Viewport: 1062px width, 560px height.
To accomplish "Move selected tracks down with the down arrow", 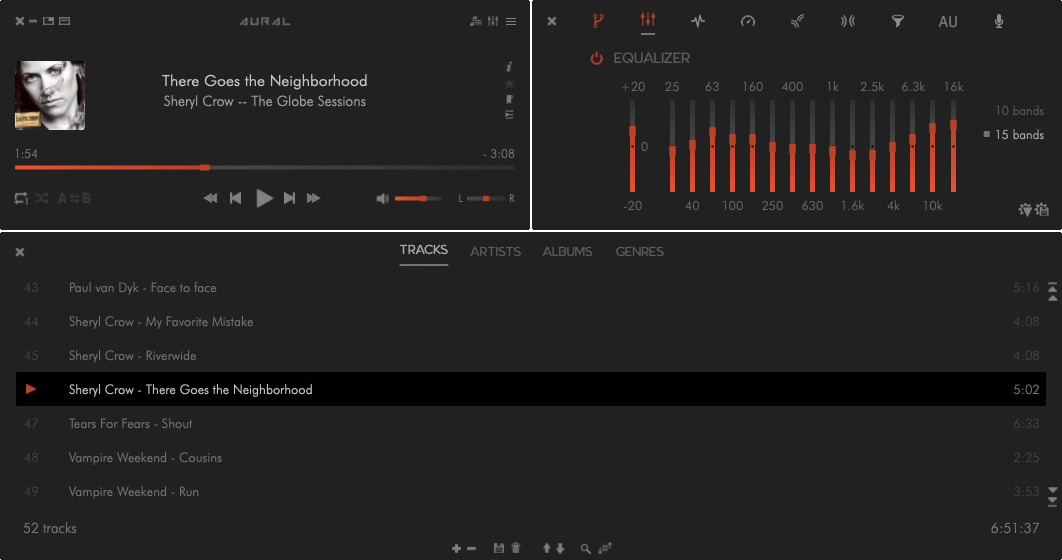I will [x=560, y=548].
